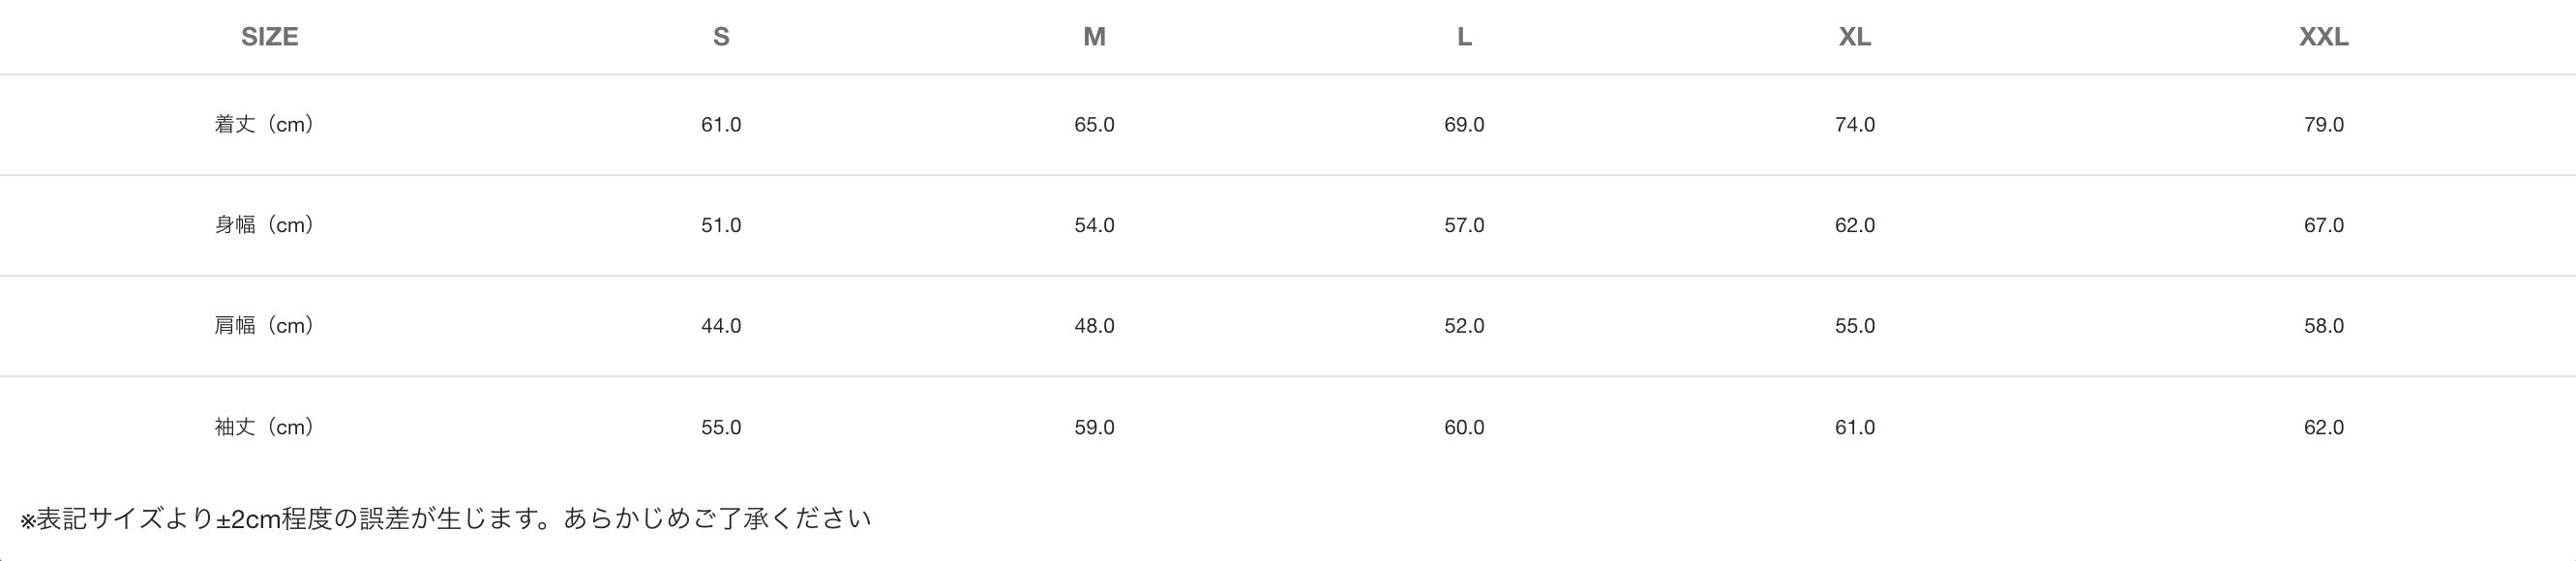Click the 79.0 value for XXL 着丈
Image resolution: width=2576 pixels, height=561 pixels.
click(2323, 125)
